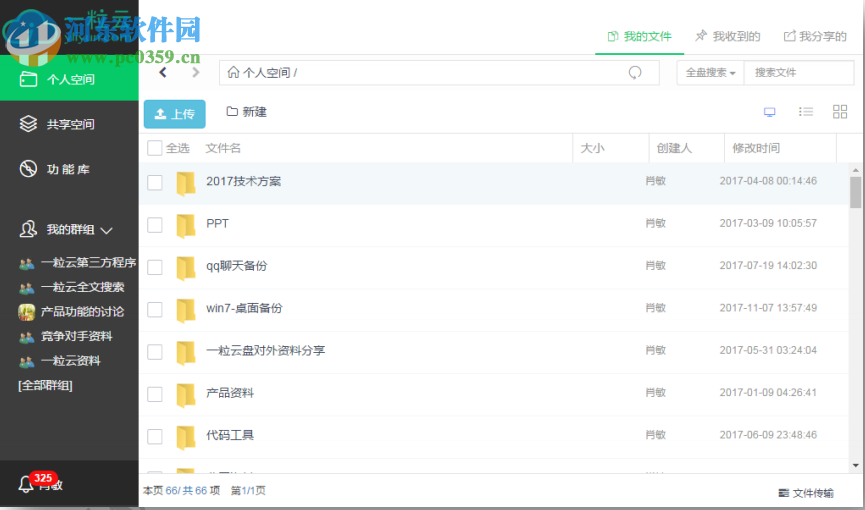The height and width of the screenshot is (510, 865).
Task: Click the scrollbar down arrow
Action: (855, 466)
